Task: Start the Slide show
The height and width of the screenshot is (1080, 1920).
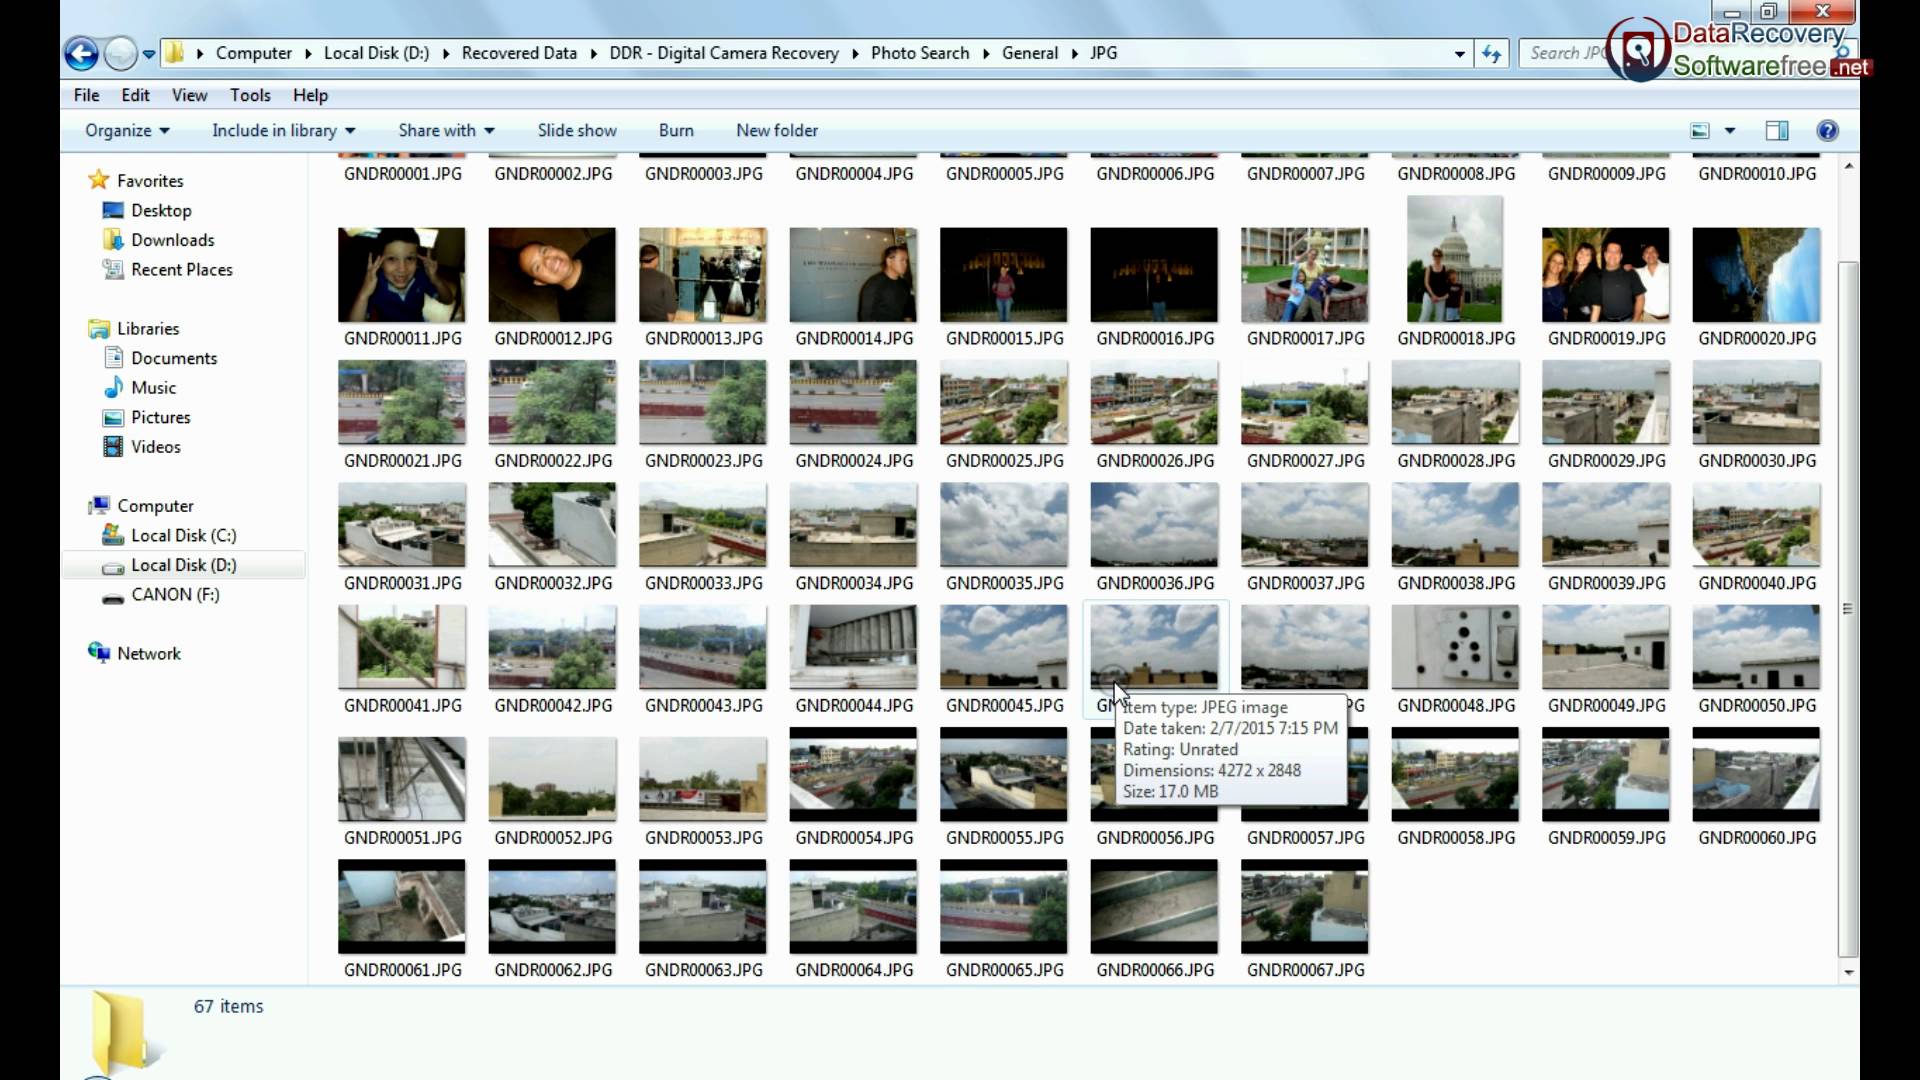Action: pyautogui.click(x=577, y=131)
